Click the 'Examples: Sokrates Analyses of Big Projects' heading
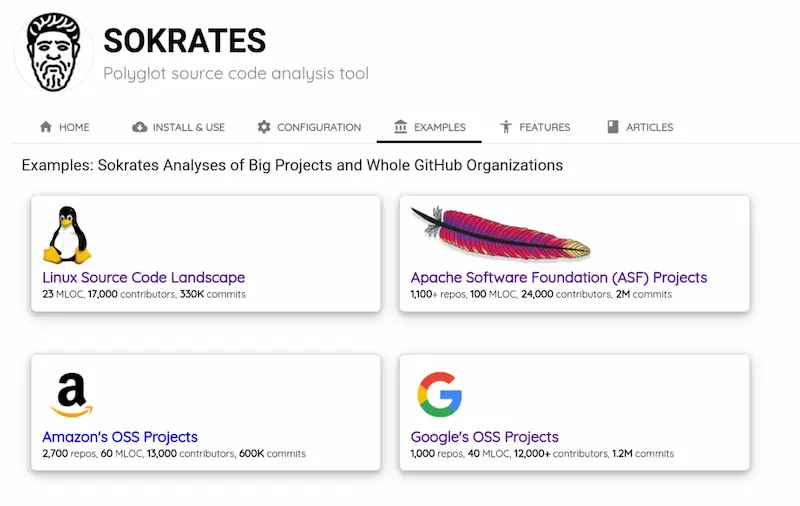Screen dimensions: 800x506 [292, 165]
